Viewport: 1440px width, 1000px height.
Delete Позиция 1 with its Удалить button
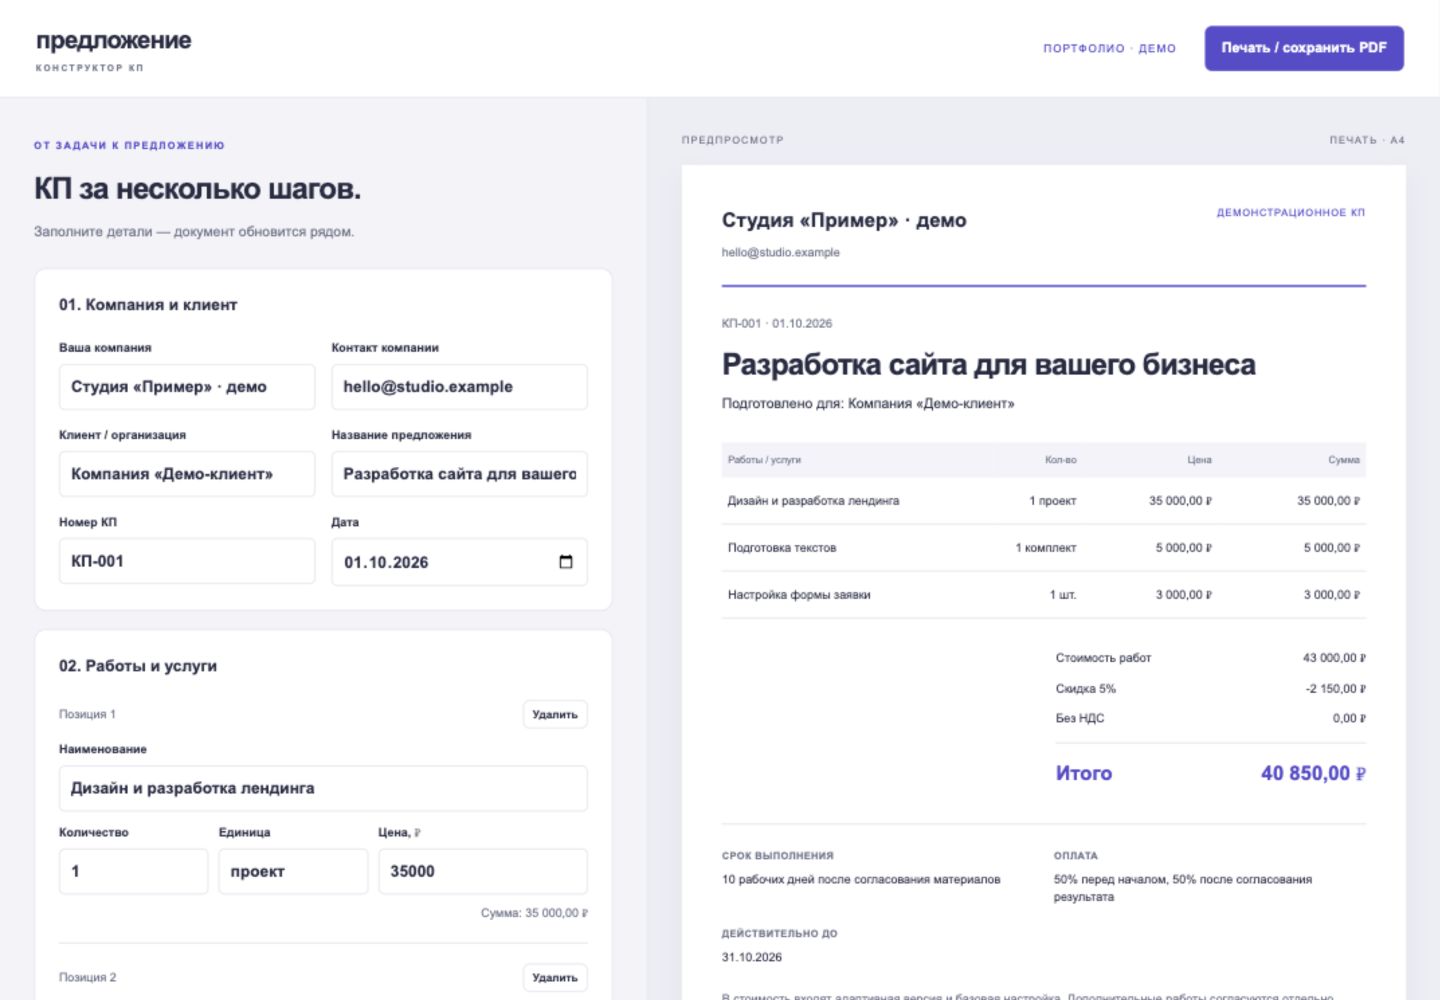(555, 714)
